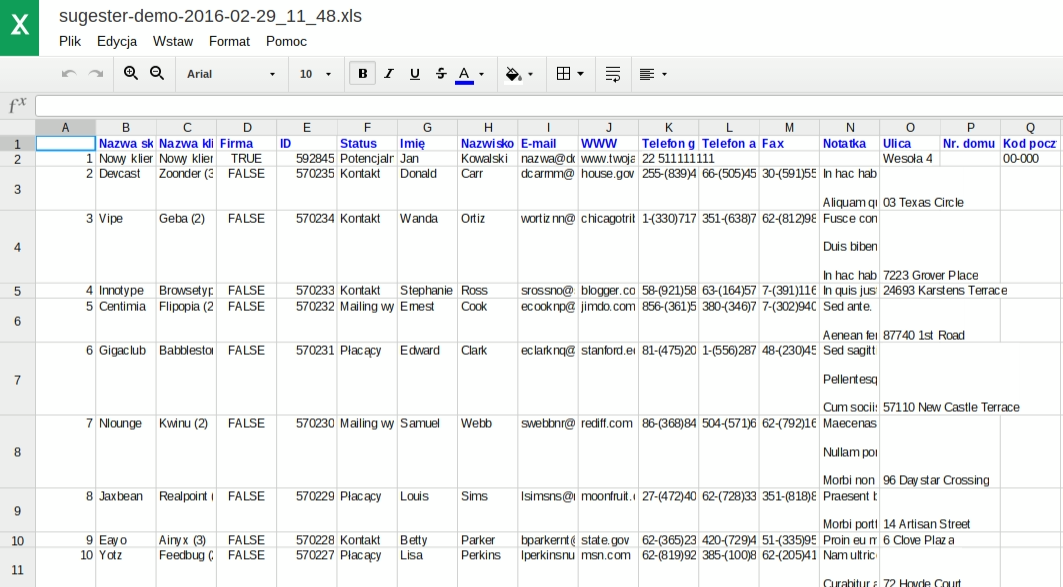Open the Arial font family dropdown
Image resolution: width=1063 pixels, height=587 pixels.
click(x=231, y=74)
